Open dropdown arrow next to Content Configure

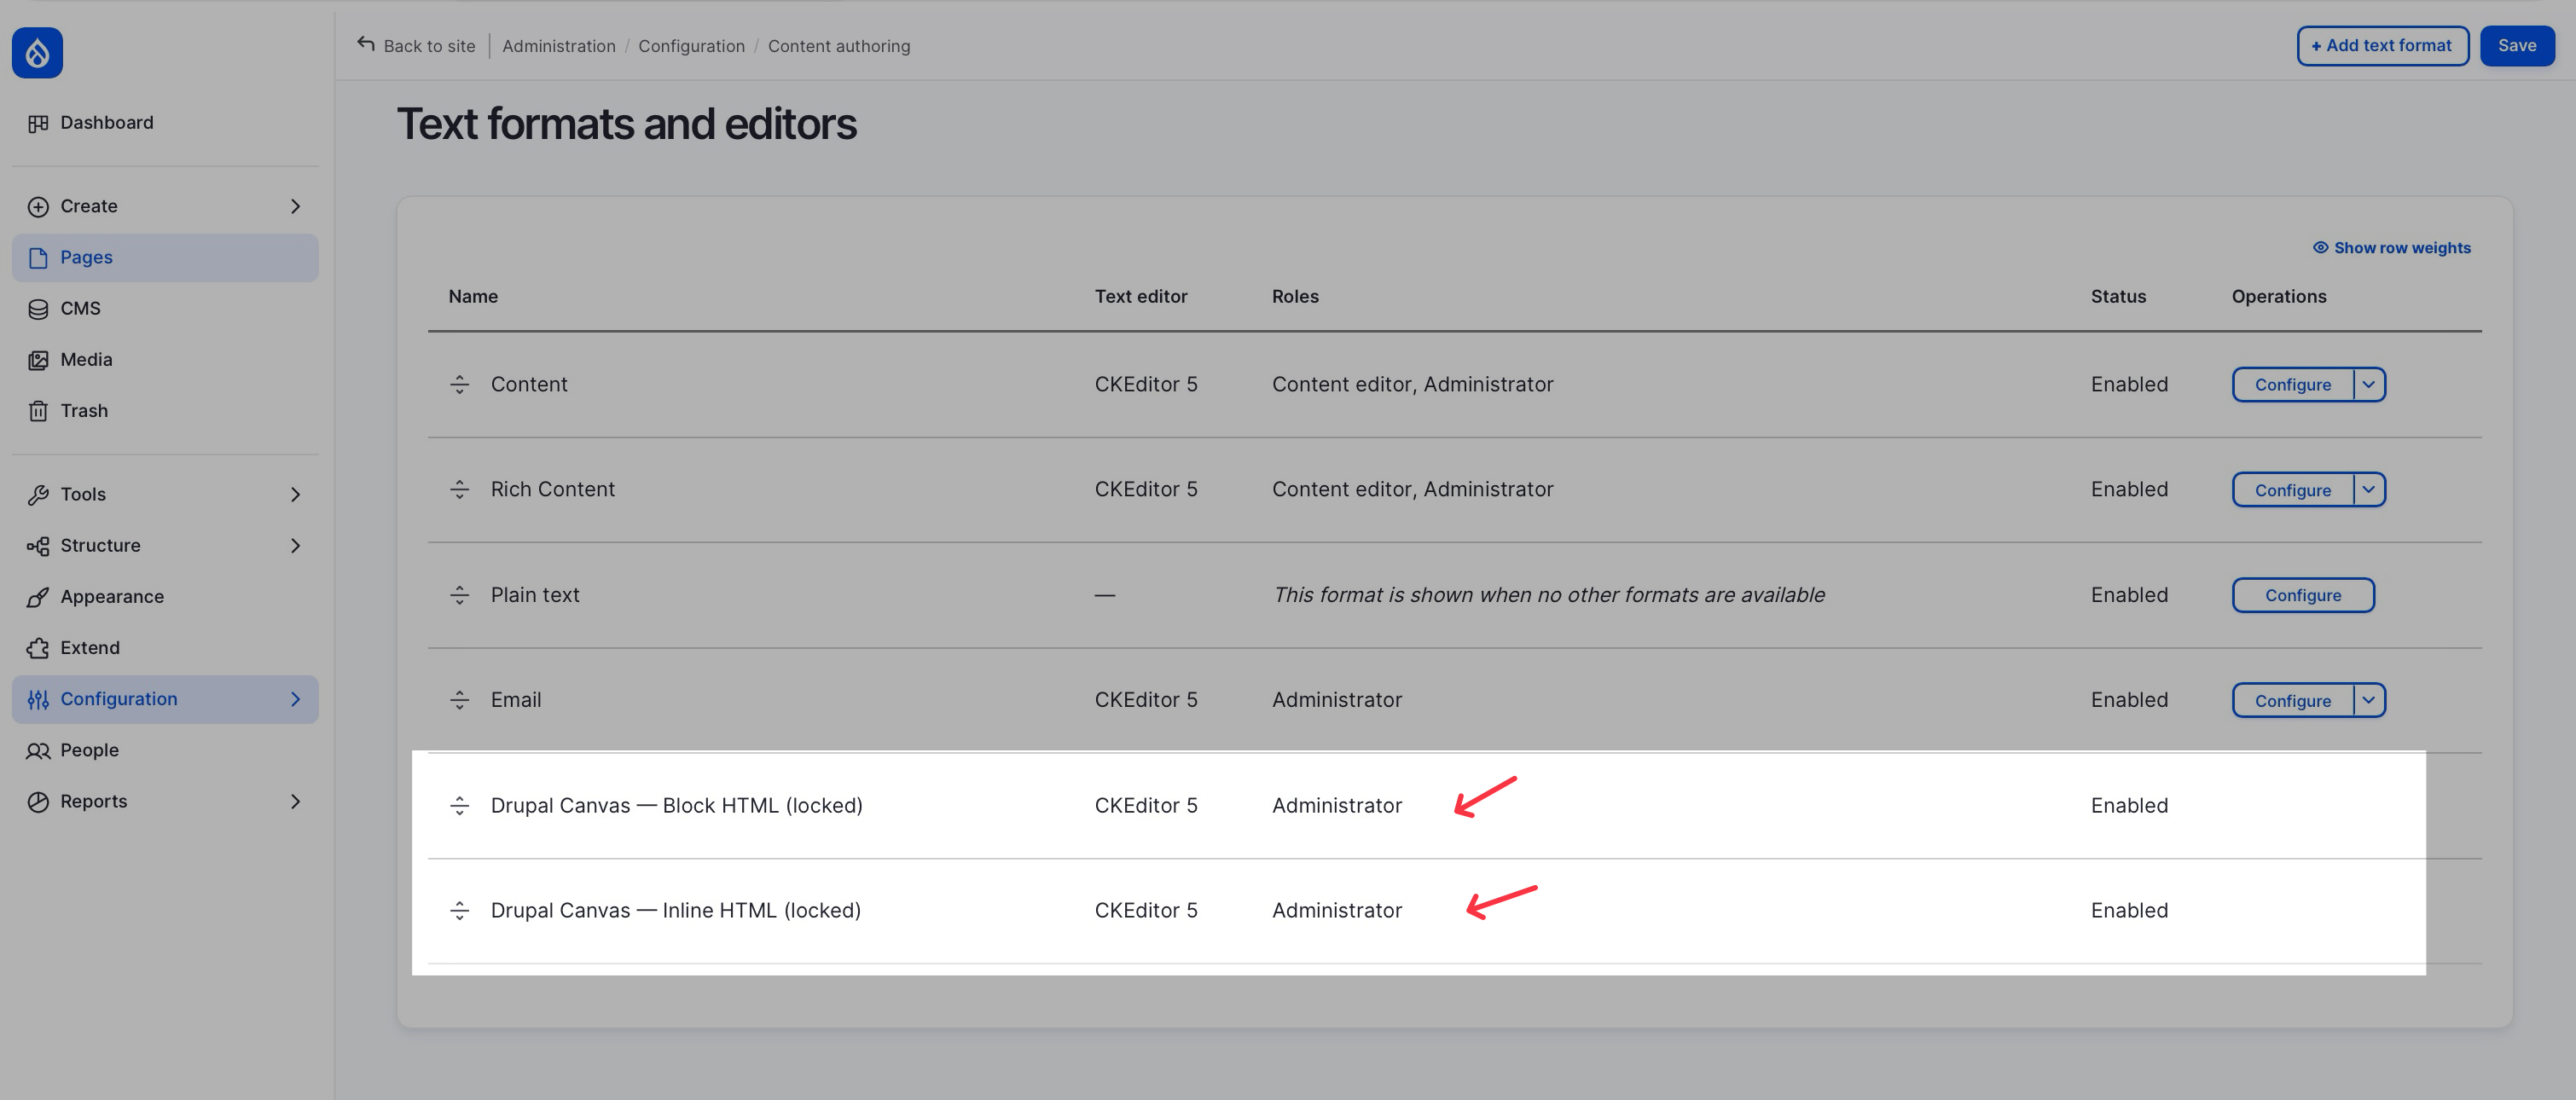(2369, 384)
